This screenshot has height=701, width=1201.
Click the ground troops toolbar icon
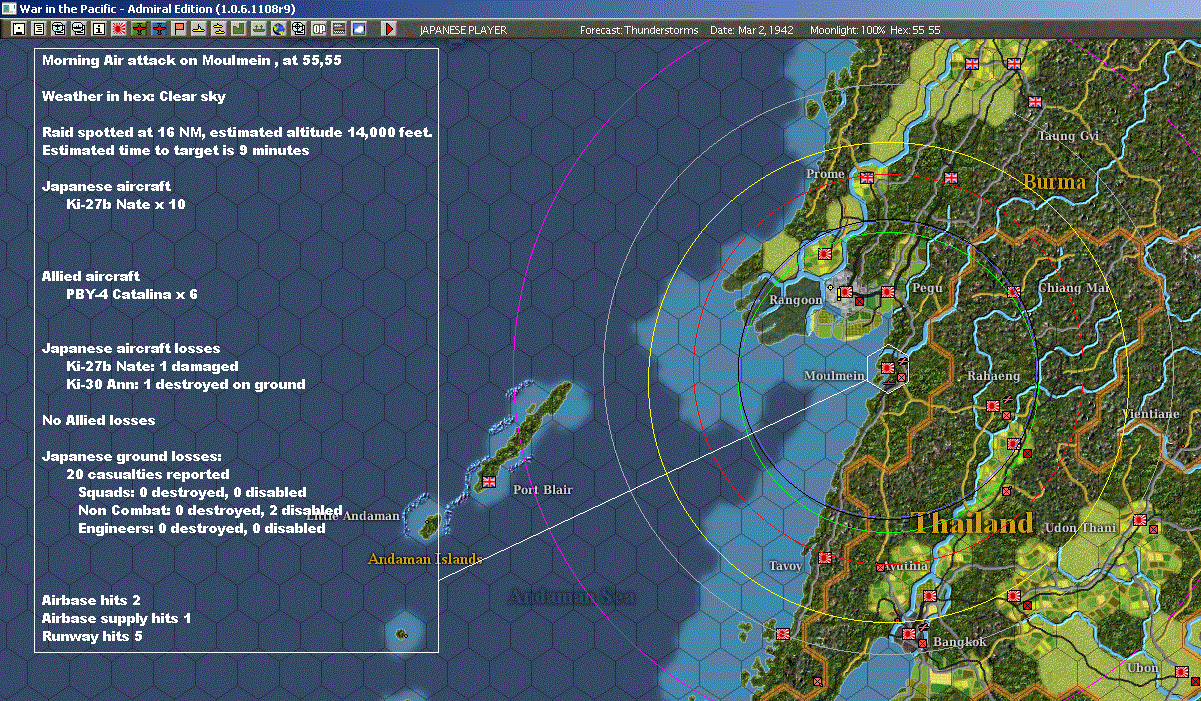tap(258, 29)
